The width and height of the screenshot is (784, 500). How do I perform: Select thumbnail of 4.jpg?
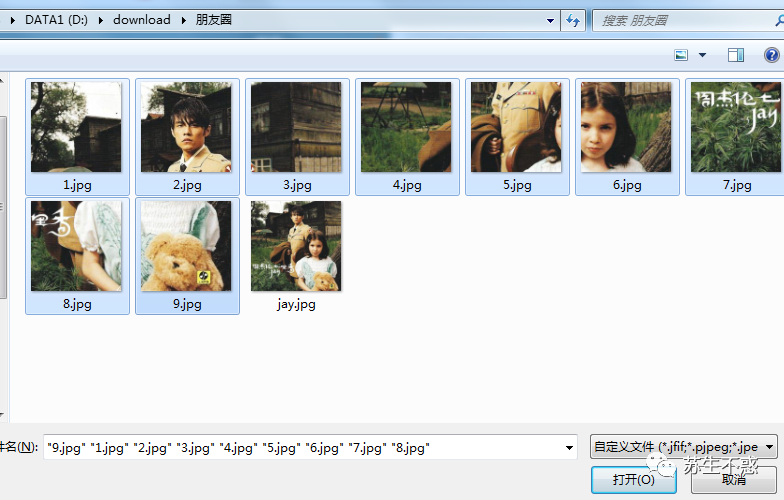tap(406, 127)
